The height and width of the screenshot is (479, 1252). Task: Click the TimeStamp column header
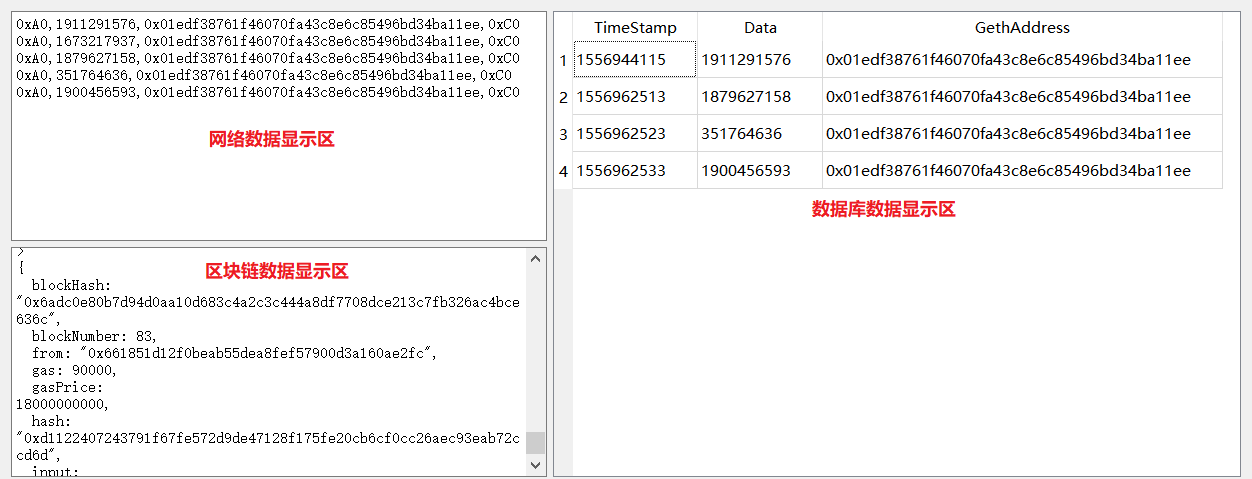click(635, 28)
